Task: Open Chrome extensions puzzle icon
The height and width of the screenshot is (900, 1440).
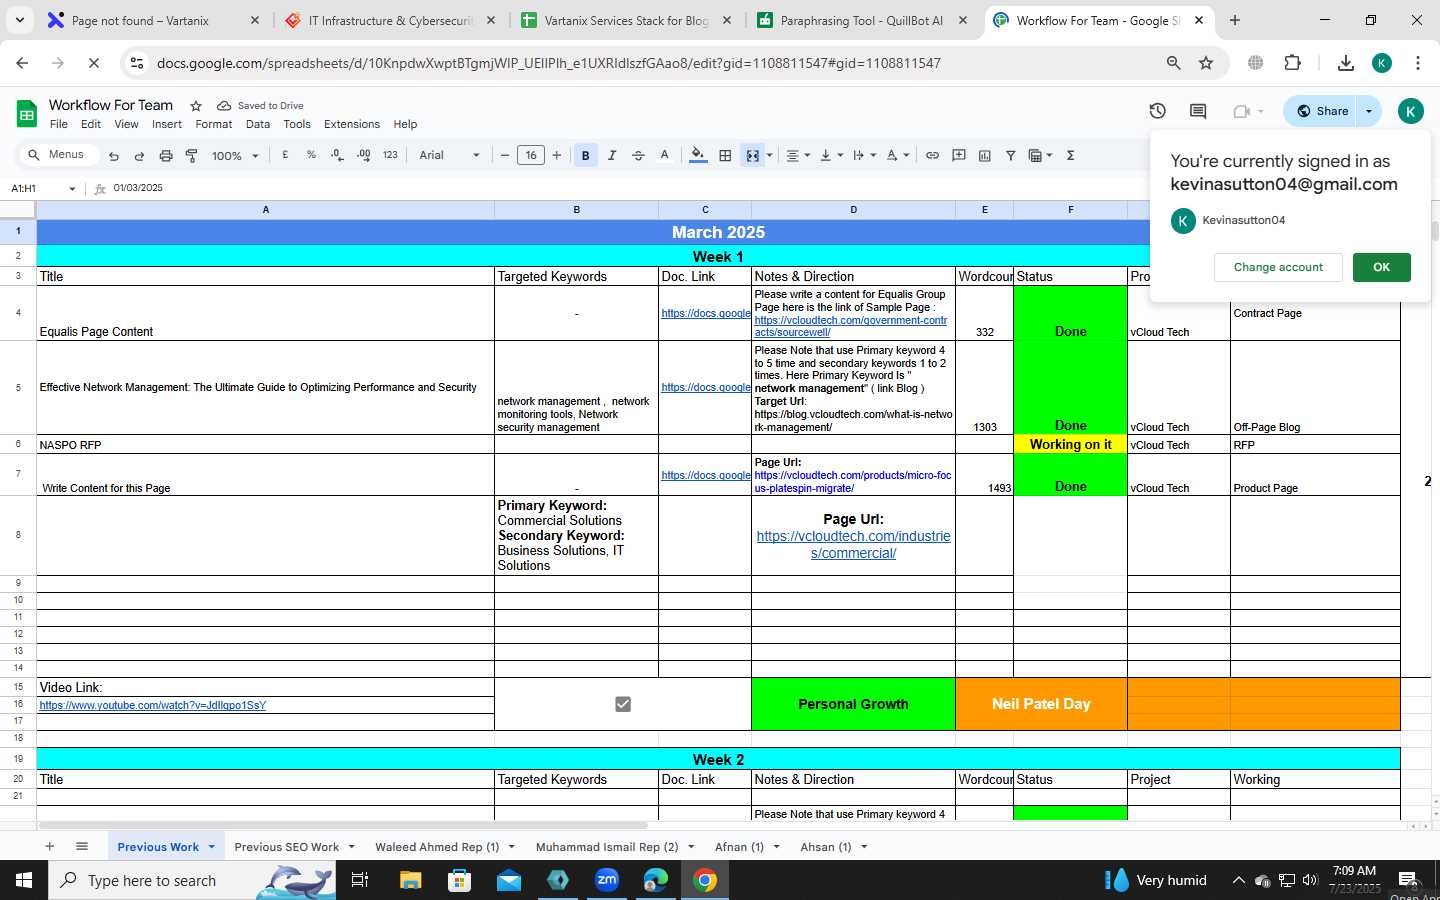Action: click(x=1292, y=63)
